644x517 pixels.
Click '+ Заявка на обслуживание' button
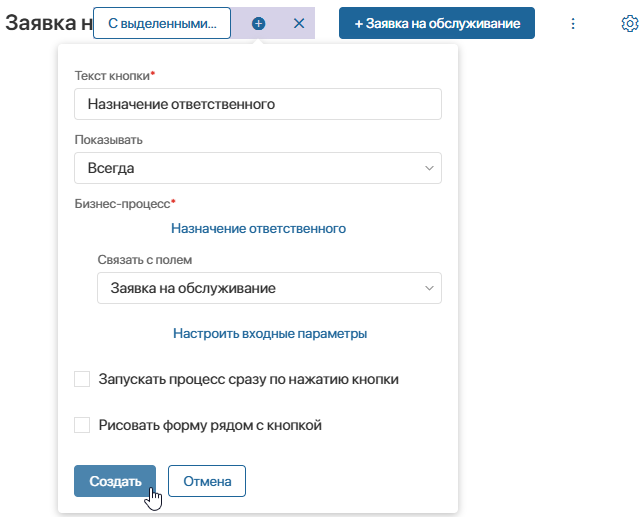point(437,23)
